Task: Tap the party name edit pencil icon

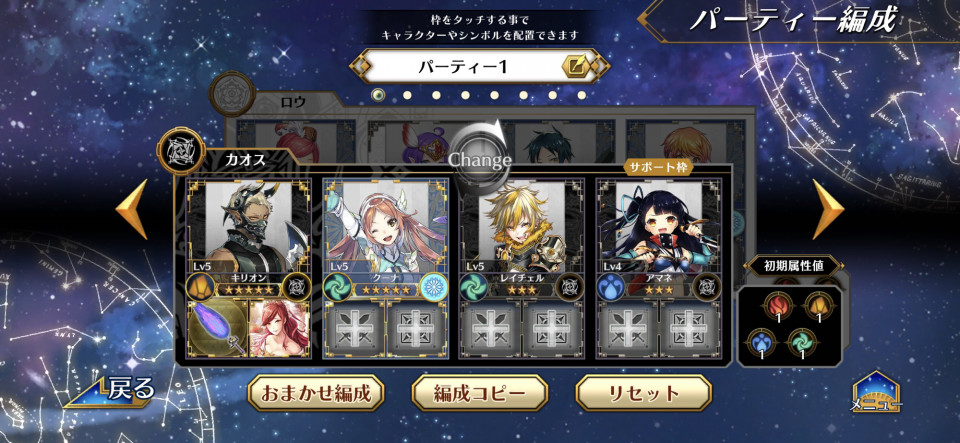Action: click(577, 65)
